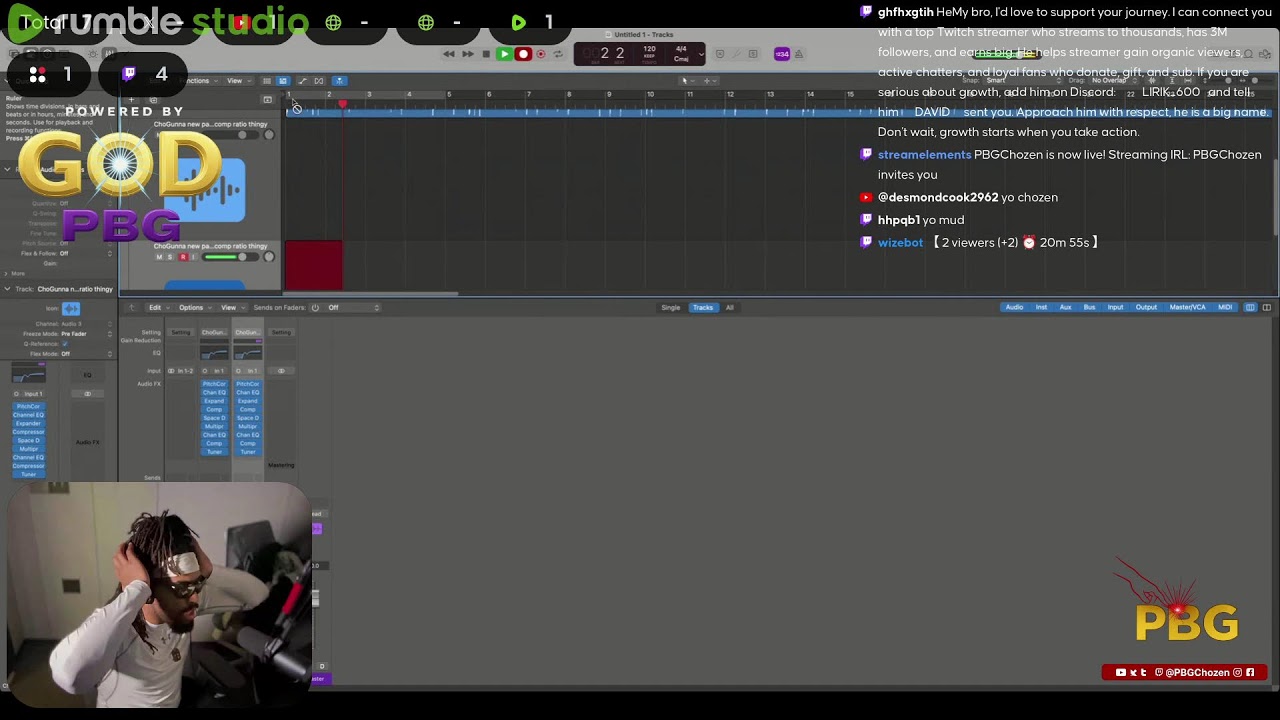
Task: Toggle the Q-Reference checkbox
Action: coord(65,344)
